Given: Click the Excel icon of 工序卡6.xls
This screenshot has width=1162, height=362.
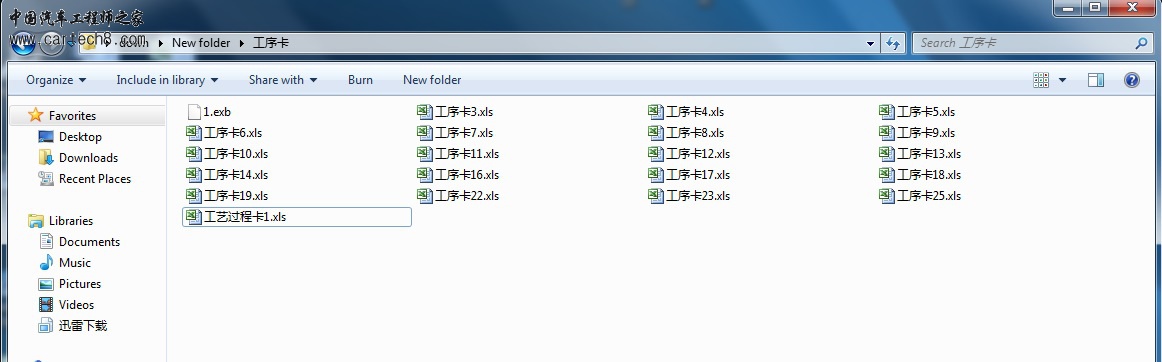Looking at the screenshot, I should tap(193, 133).
